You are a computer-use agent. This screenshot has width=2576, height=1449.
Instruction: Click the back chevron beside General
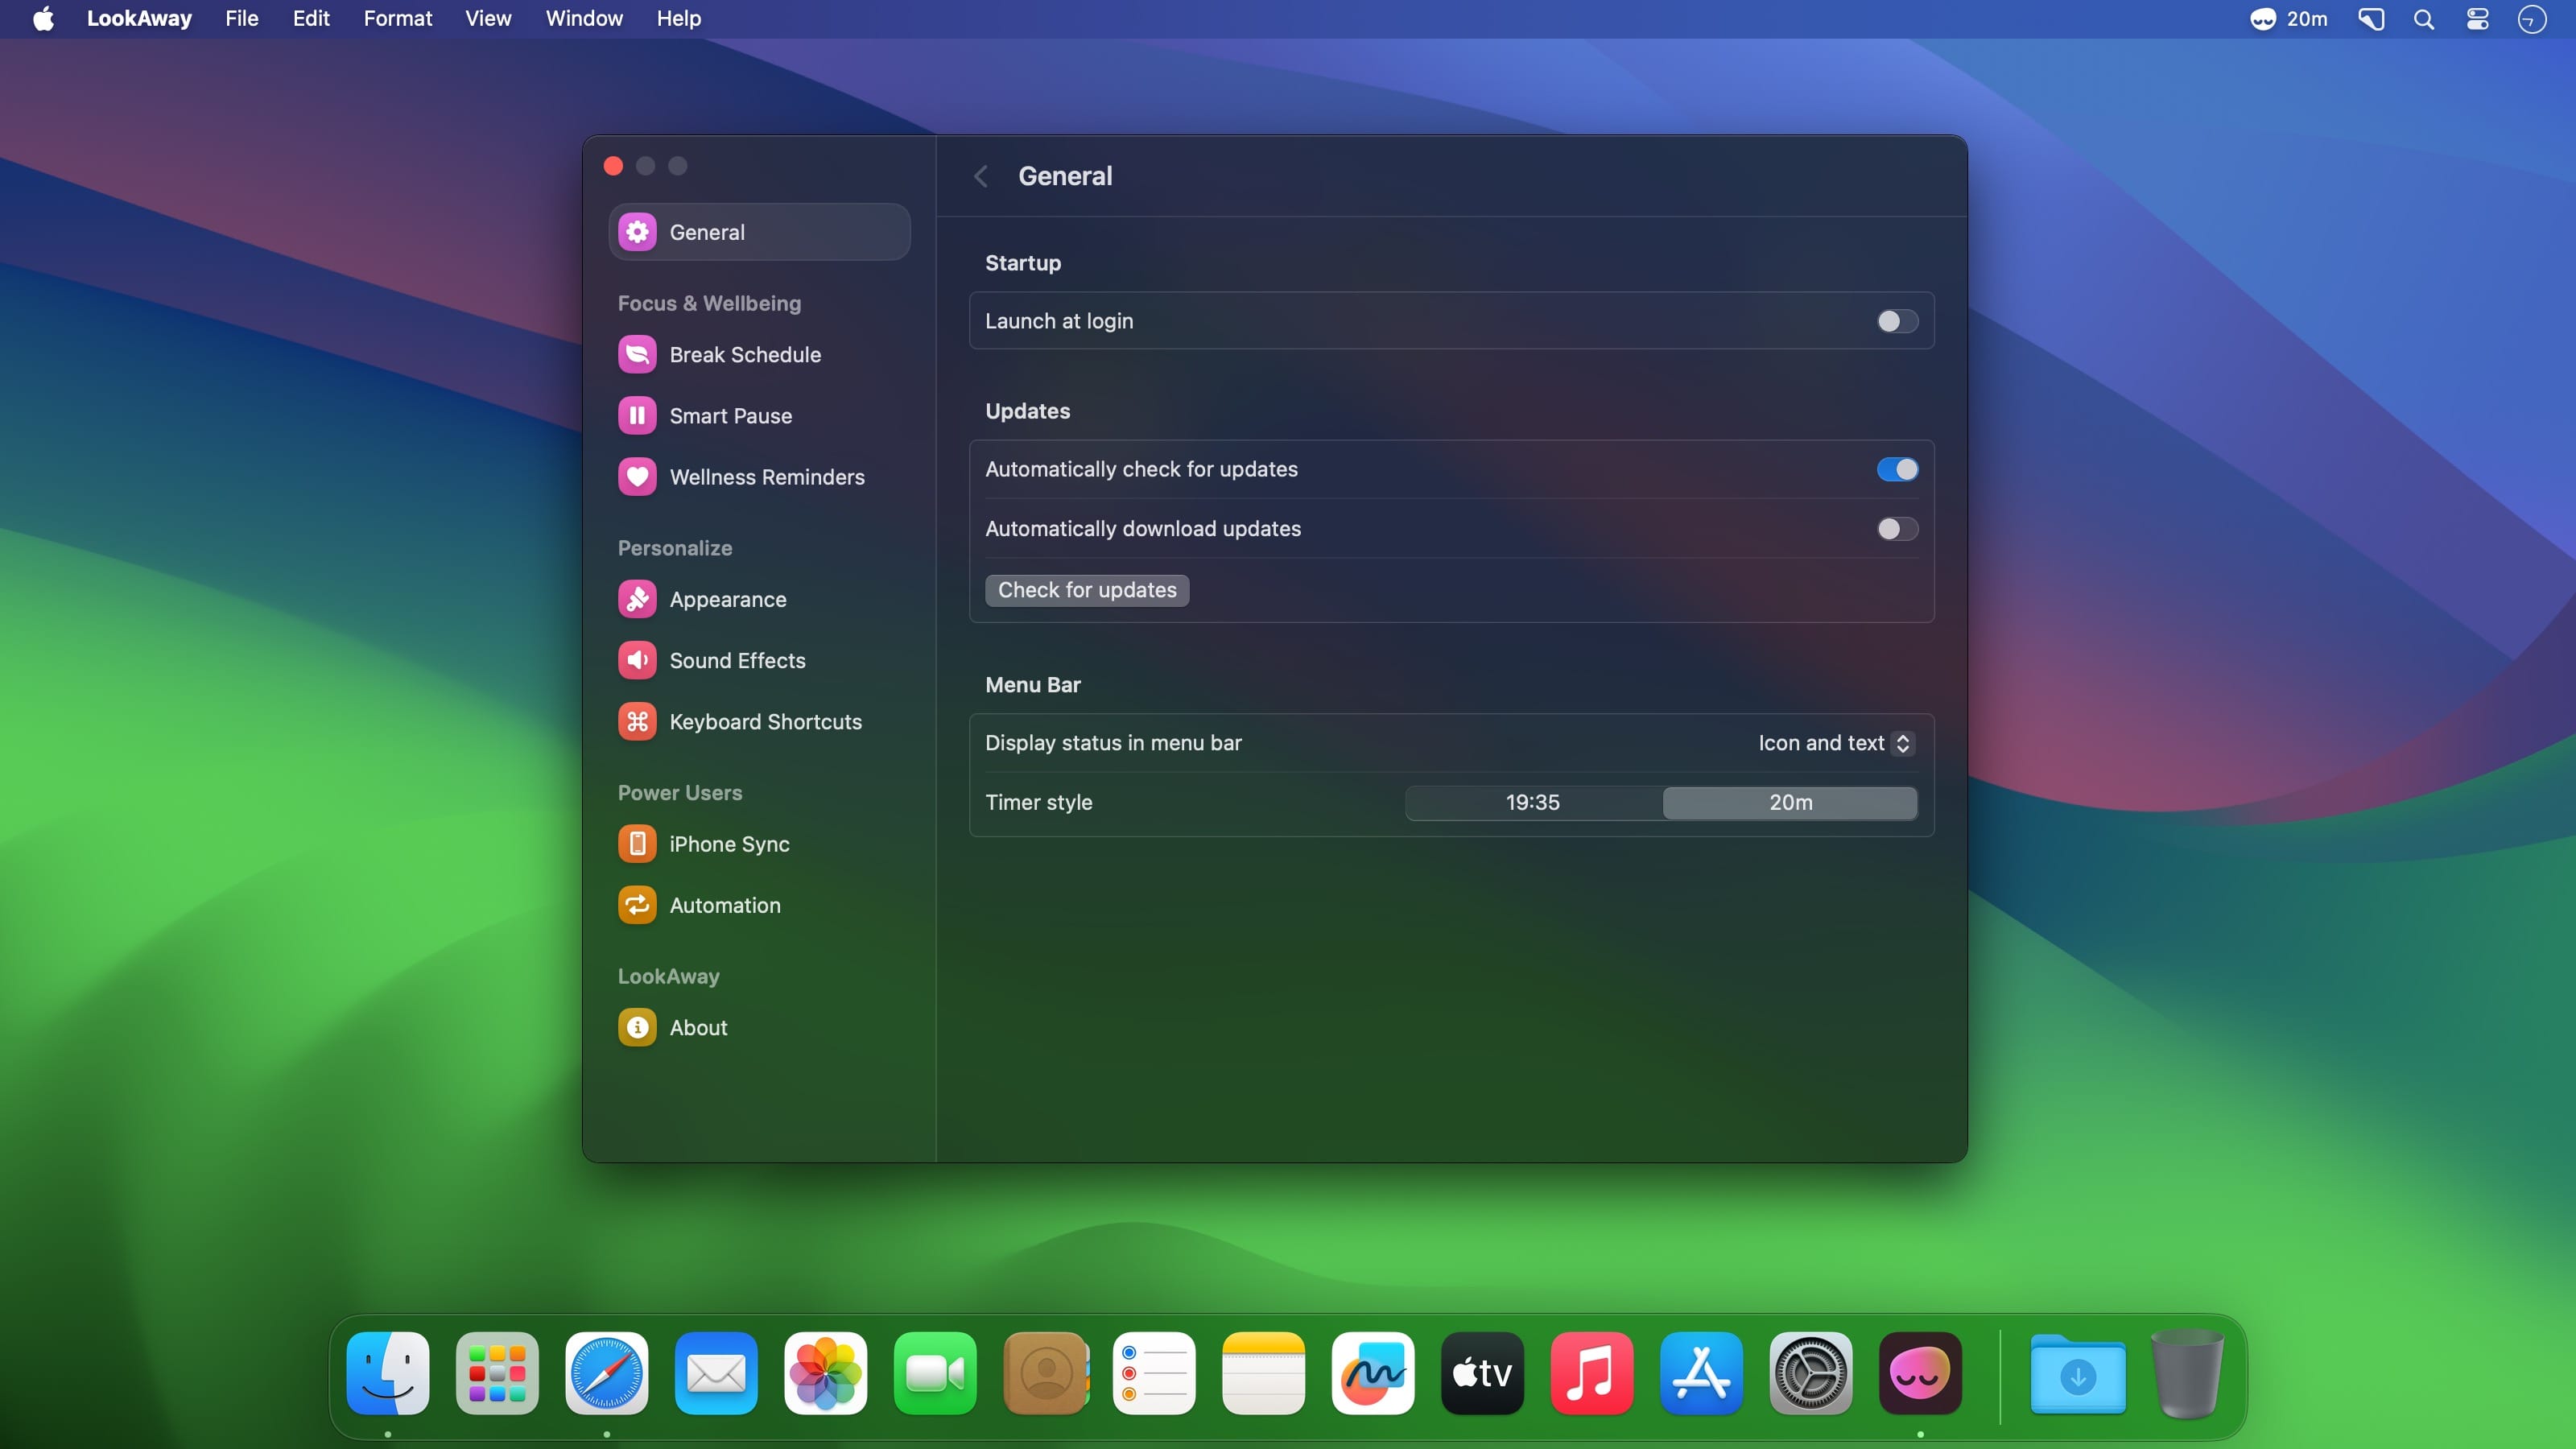[981, 176]
